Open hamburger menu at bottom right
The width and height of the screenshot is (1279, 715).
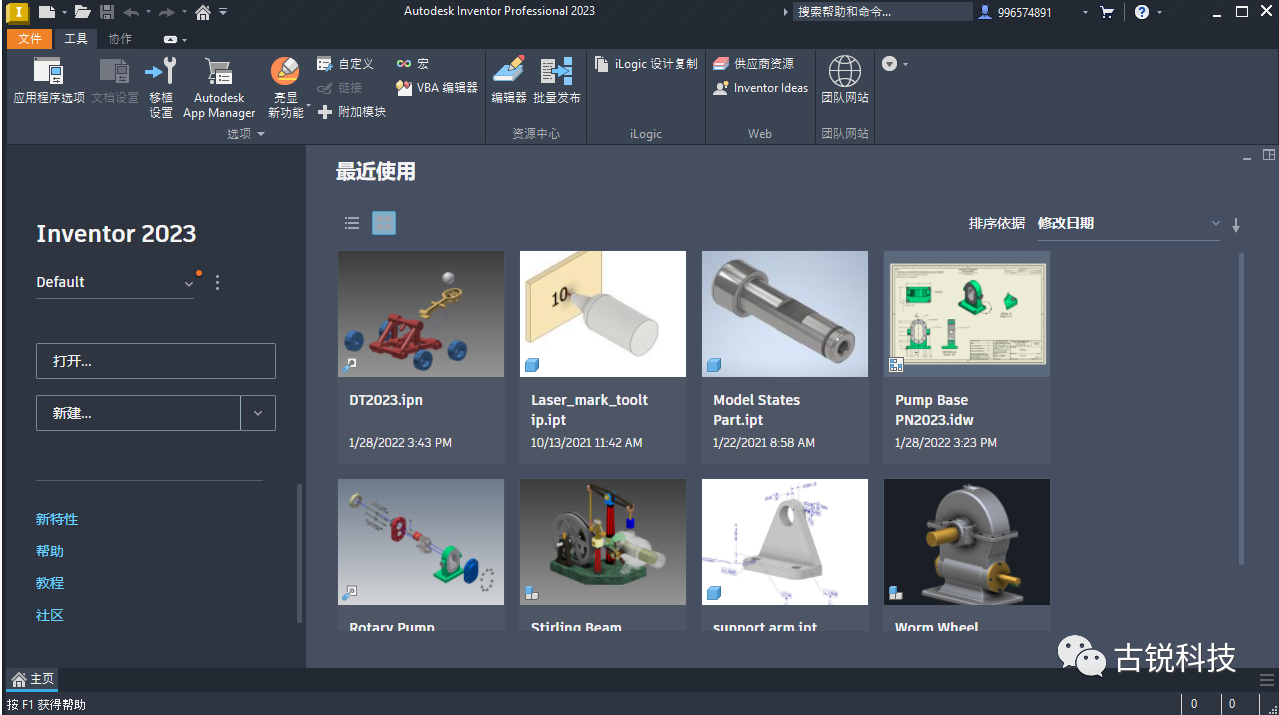tap(1266, 679)
